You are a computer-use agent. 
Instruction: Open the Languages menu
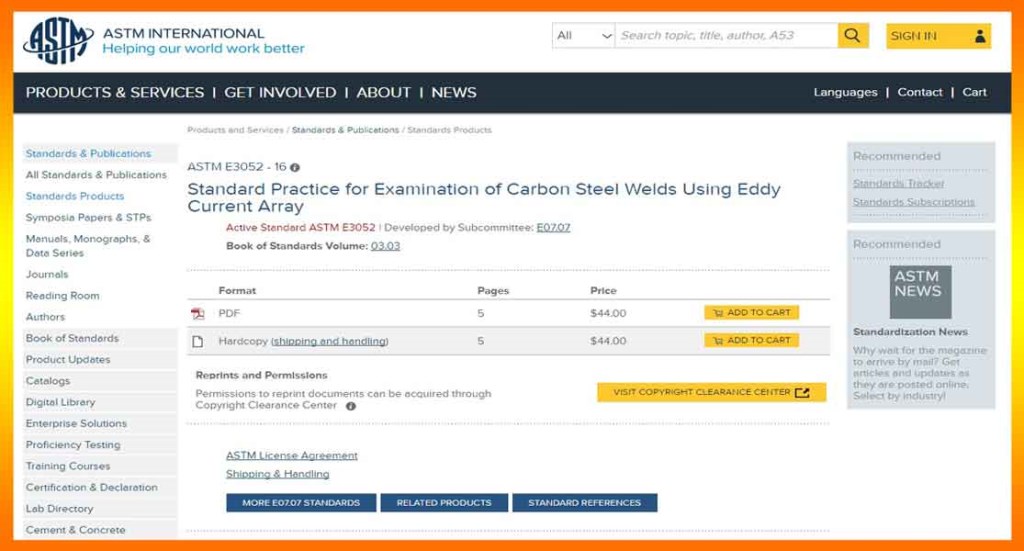pyautogui.click(x=845, y=92)
